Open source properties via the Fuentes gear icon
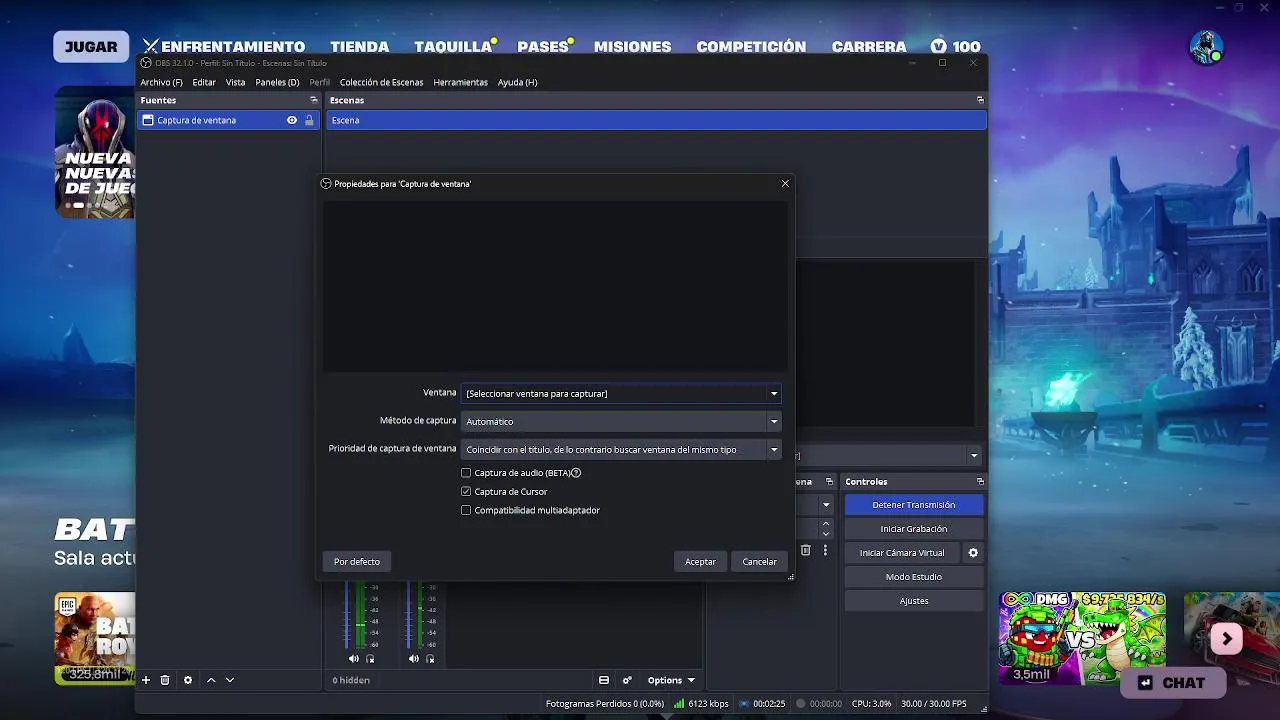 tap(188, 680)
